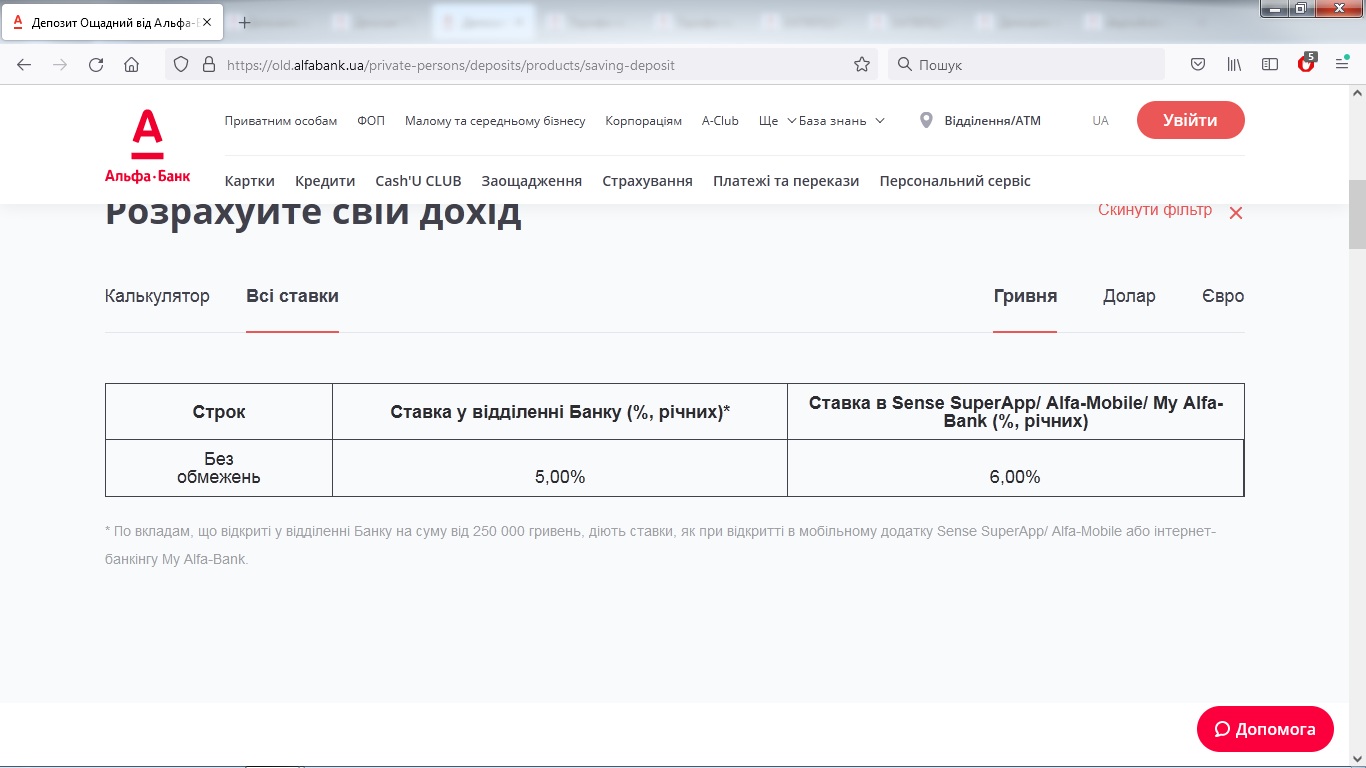
Task: Open the Приватним особам link
Action: coord(281,121)
